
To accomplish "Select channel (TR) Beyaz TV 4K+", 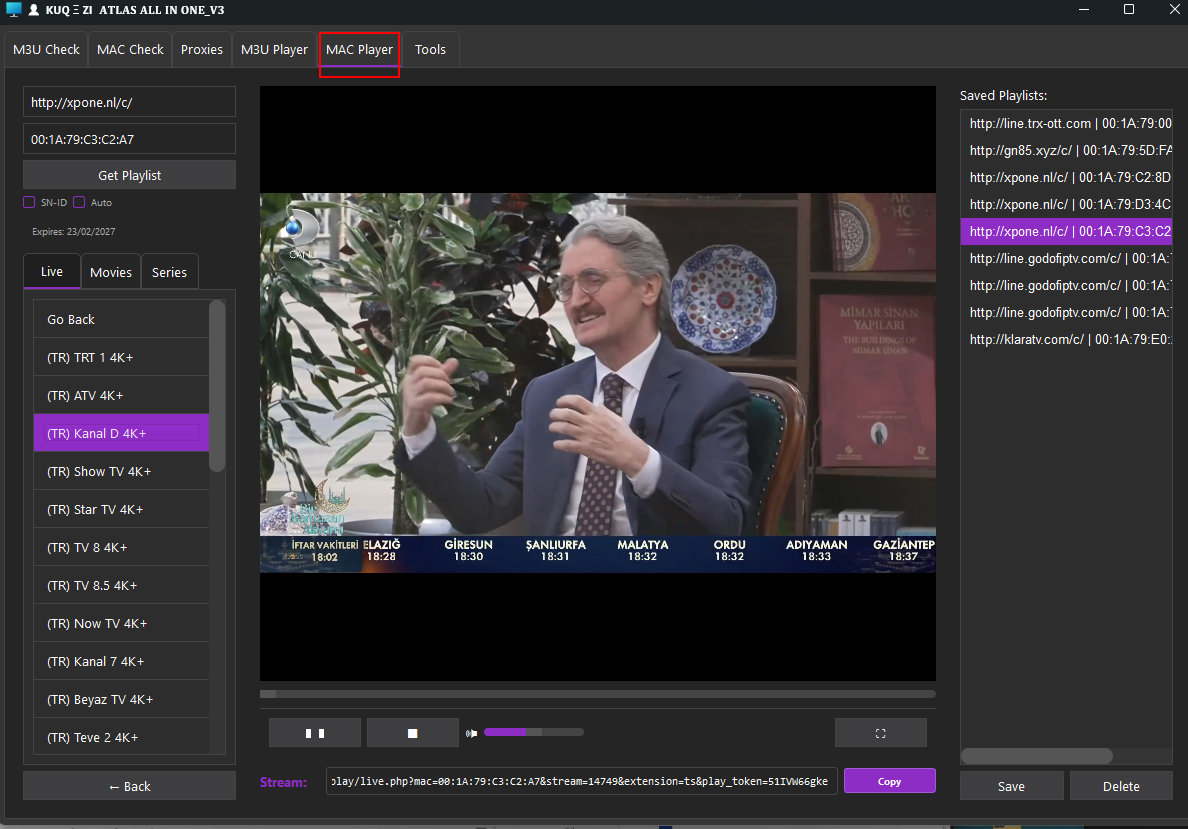I will (121, 699).
